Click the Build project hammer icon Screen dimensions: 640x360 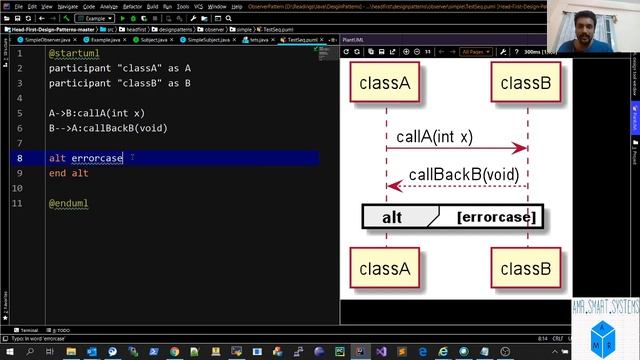pos(66,18)
